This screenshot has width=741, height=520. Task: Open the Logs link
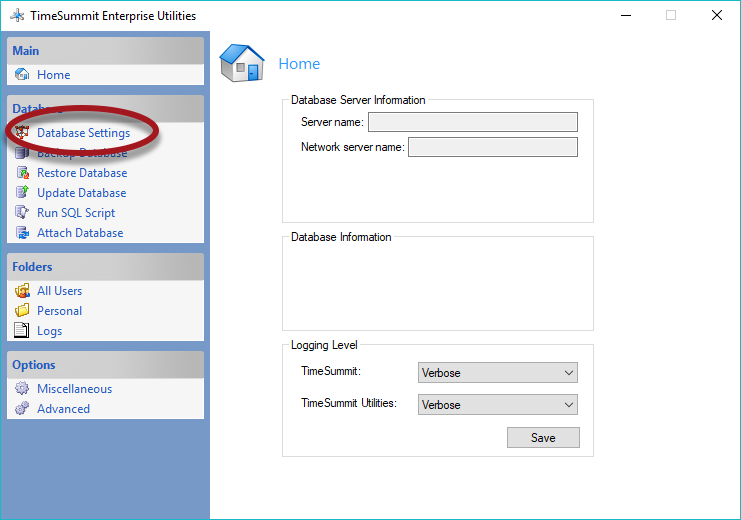pyautogui.click(x=49, y=331)
